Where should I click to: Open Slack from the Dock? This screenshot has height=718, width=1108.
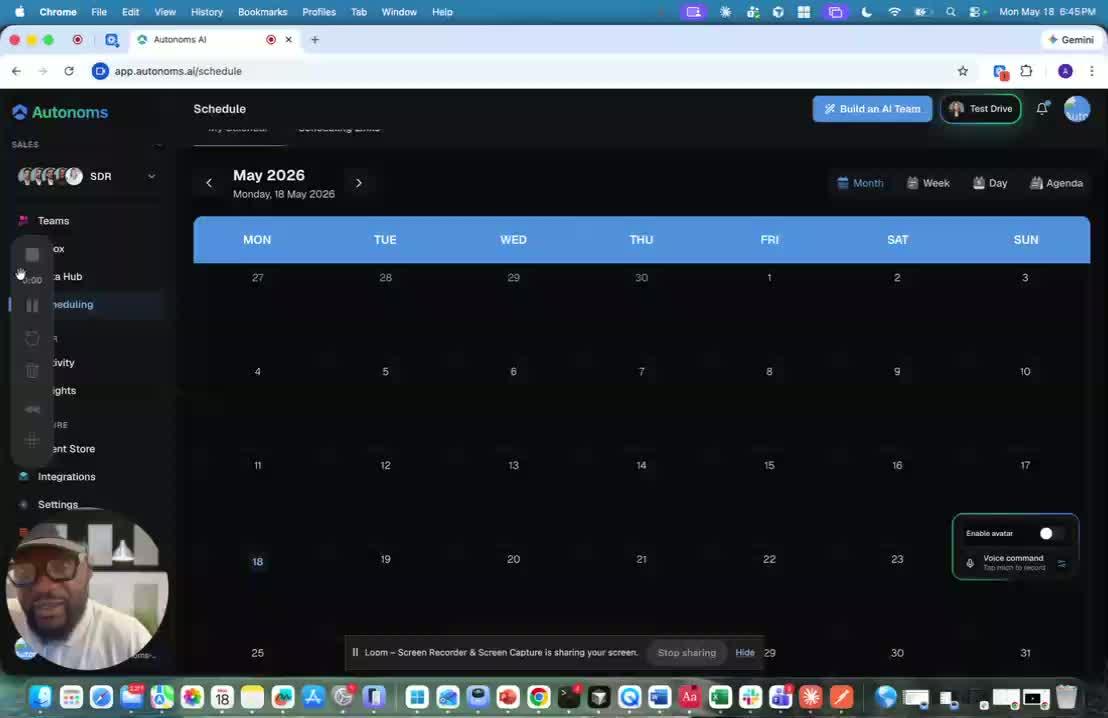[x=750, y=698]
